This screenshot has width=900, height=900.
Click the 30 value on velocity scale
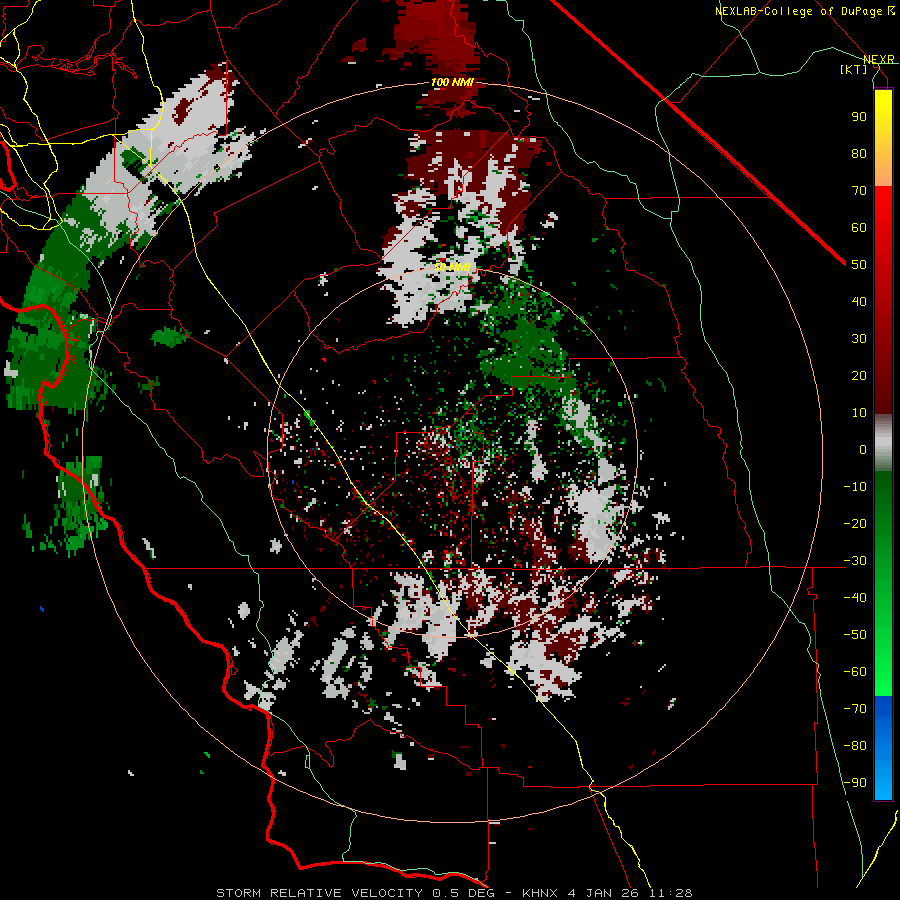tap(859, 339)
